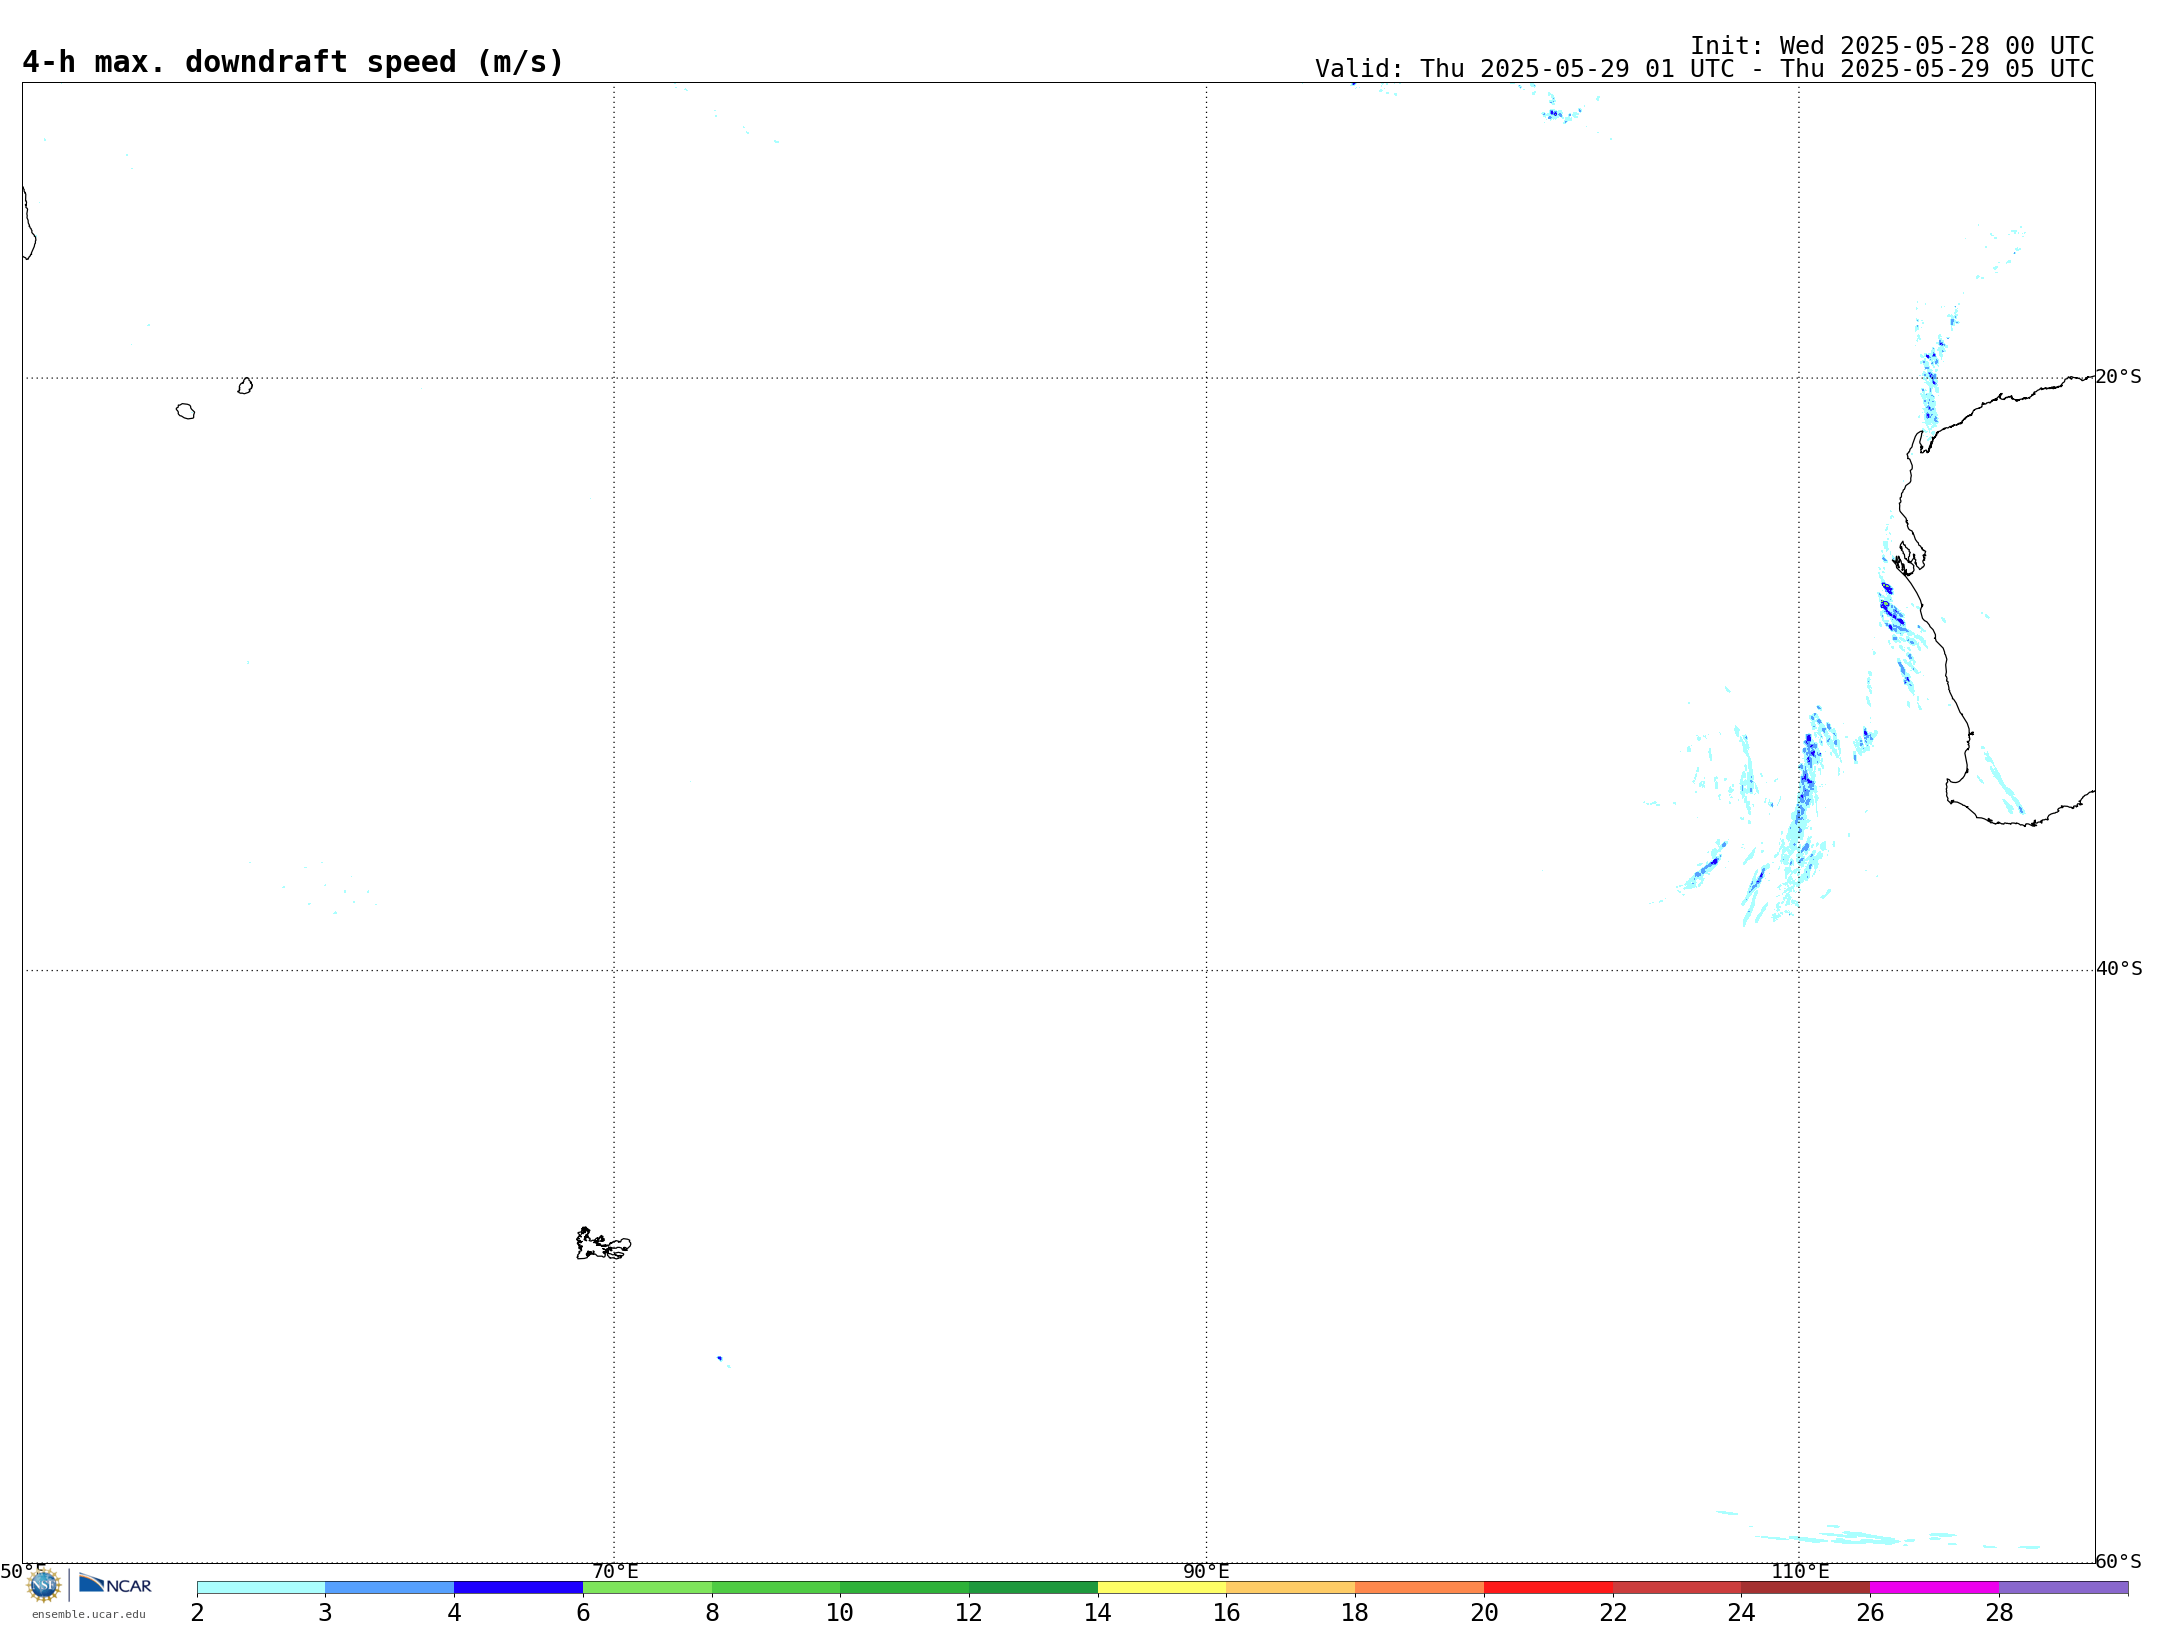This screenshot has width=2160, height=1626.
Task: Click the NCAR logo
Action: pos(115,1584)
